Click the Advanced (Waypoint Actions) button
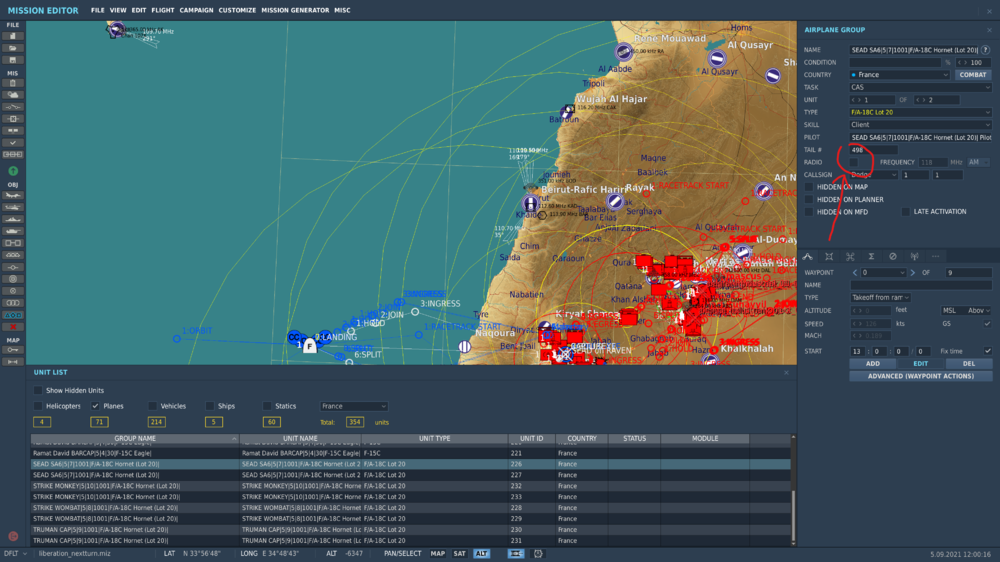Viewport: 1000px width, 562px height. tap(921, 376)
